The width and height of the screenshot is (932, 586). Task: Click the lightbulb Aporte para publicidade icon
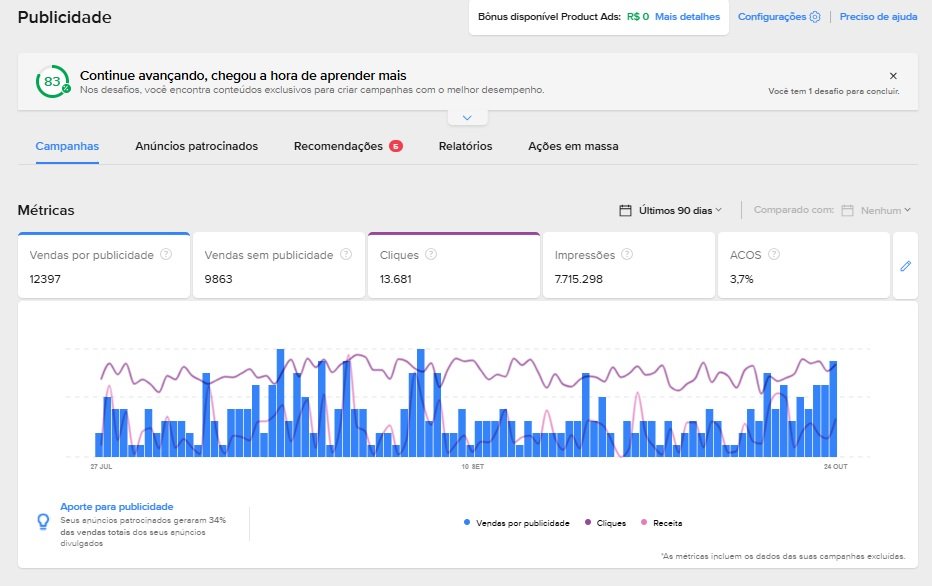coord(43,521)
